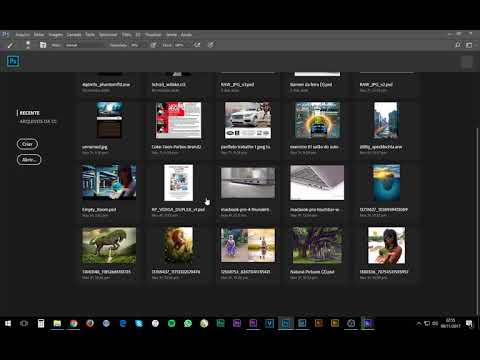Viewport: 480px width, 360px height.
Task: Open the Windows notification center
Action: [469, 323]
